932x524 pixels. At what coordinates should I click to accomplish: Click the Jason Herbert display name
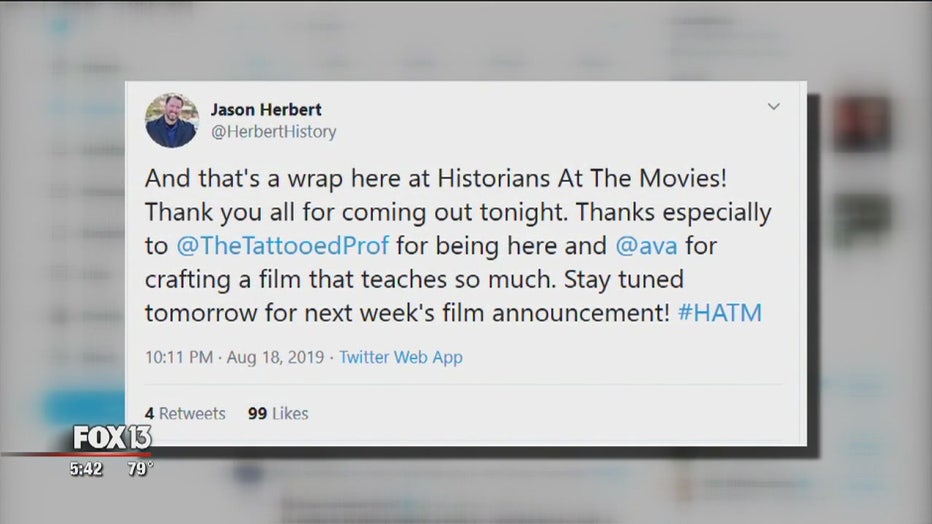pyautogui.click(x=266, y=110)
